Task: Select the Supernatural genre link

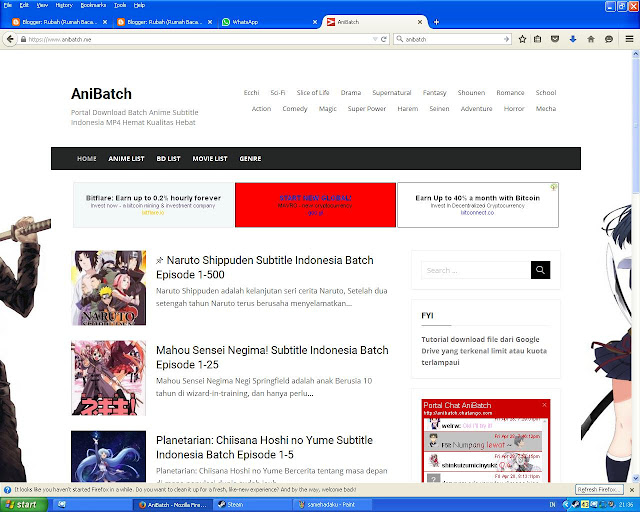Action: pyautogui.click(x=392, y=93)
